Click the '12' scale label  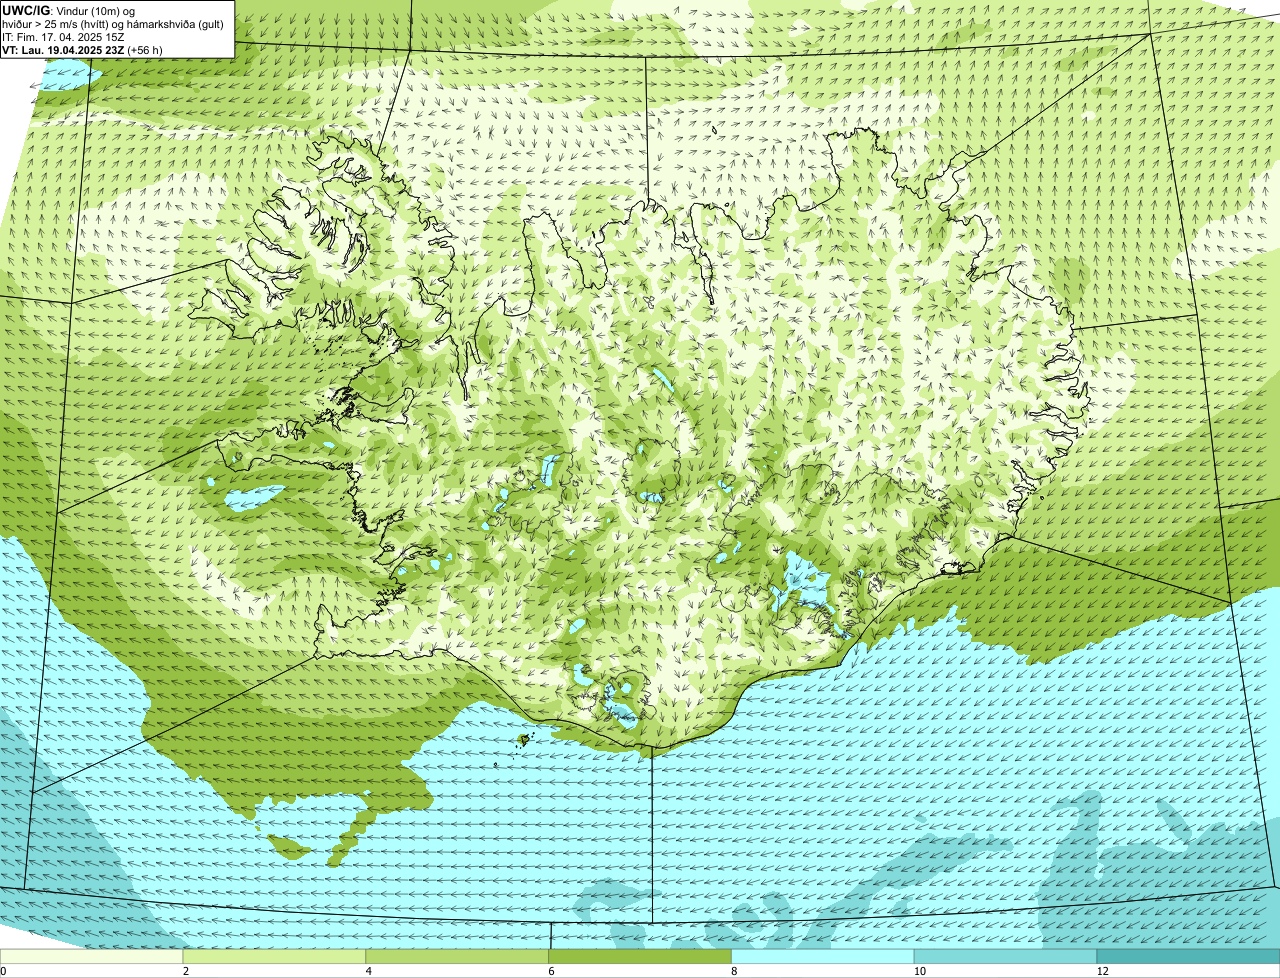coord(1102,971)
